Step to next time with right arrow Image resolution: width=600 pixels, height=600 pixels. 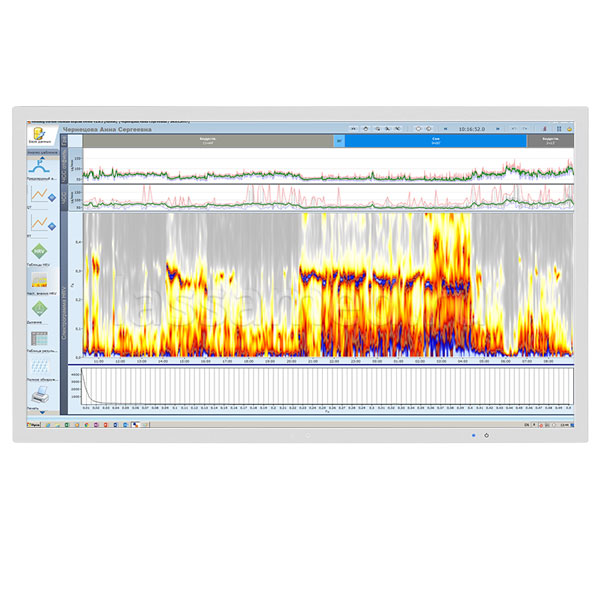point(497,129)
